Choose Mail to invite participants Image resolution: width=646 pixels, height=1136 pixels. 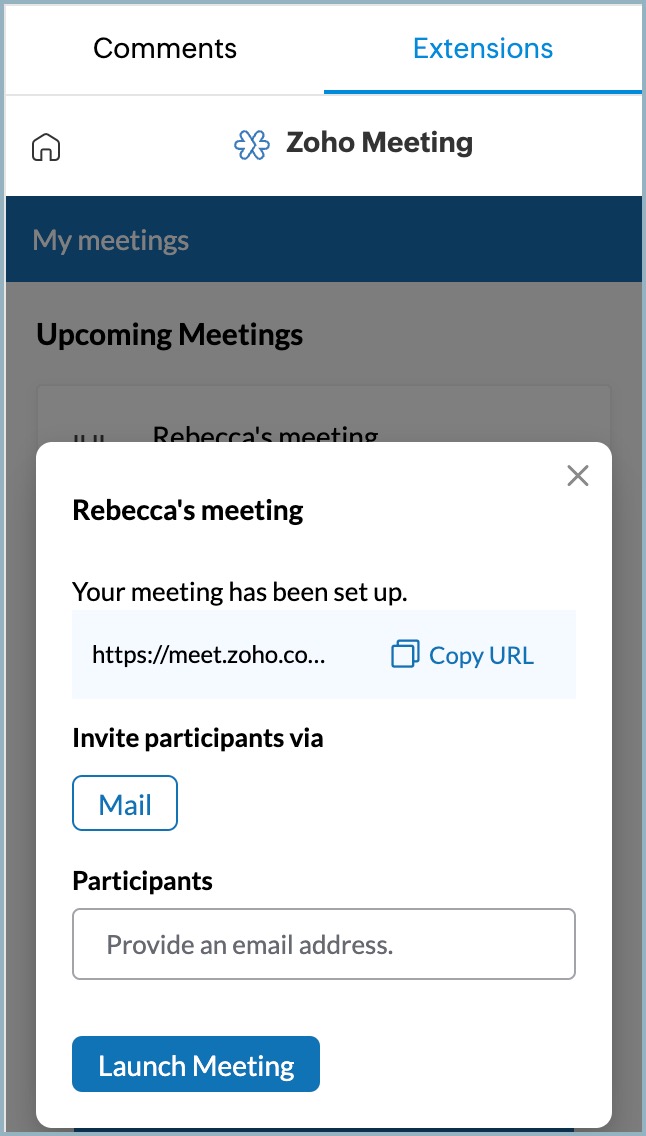point(125,803)
